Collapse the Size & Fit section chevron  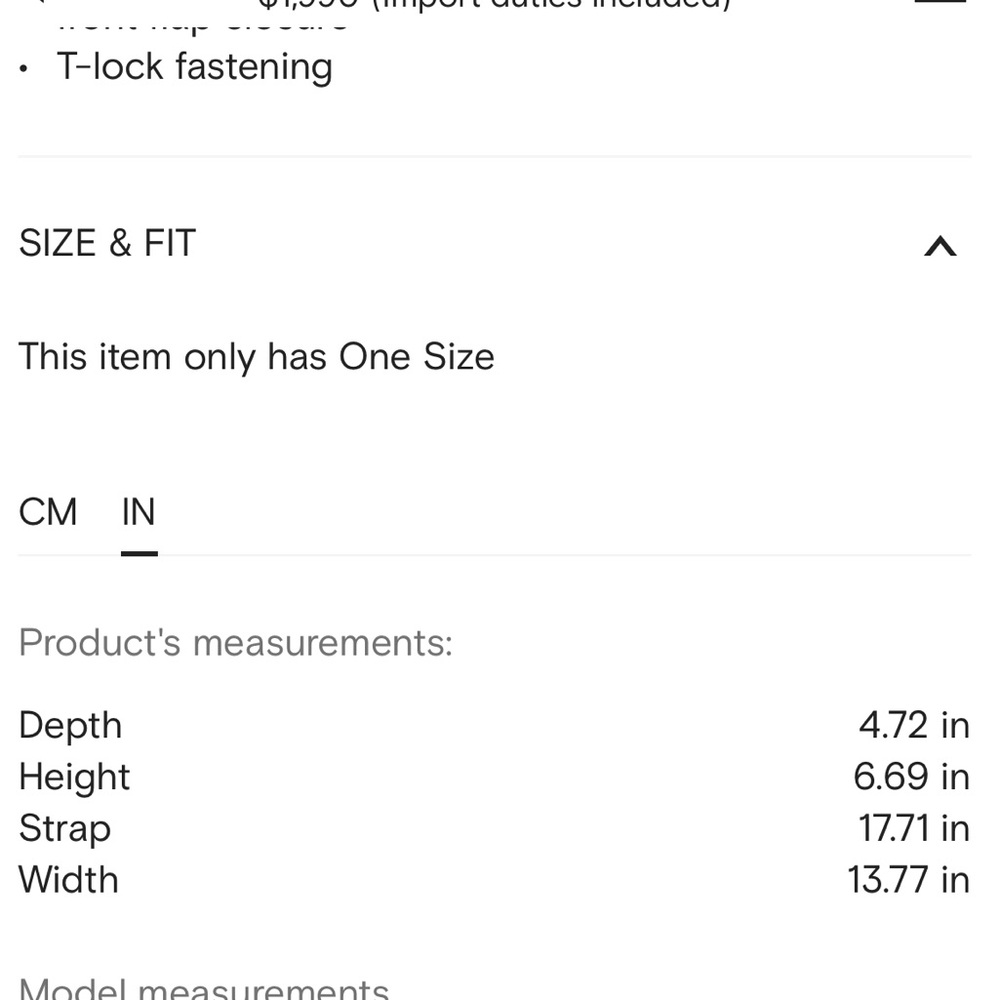point(940,246)
